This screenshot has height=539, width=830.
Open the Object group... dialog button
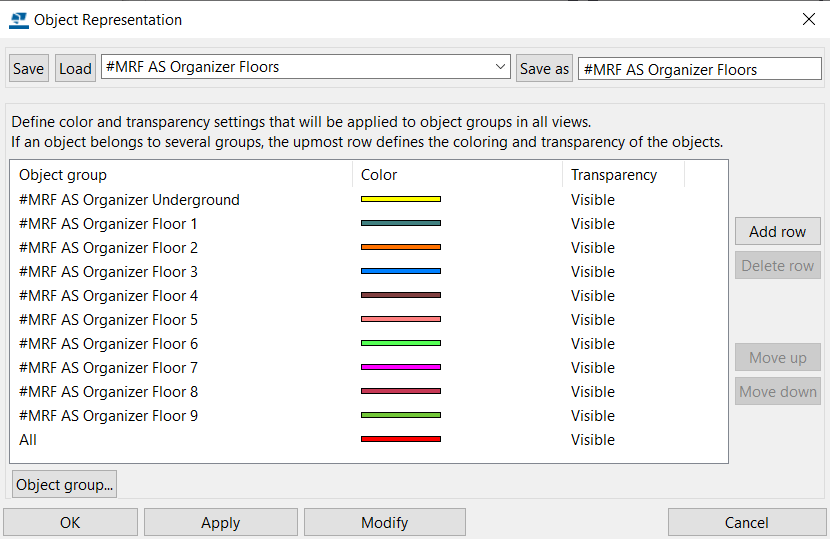click(x=64, y=484)
